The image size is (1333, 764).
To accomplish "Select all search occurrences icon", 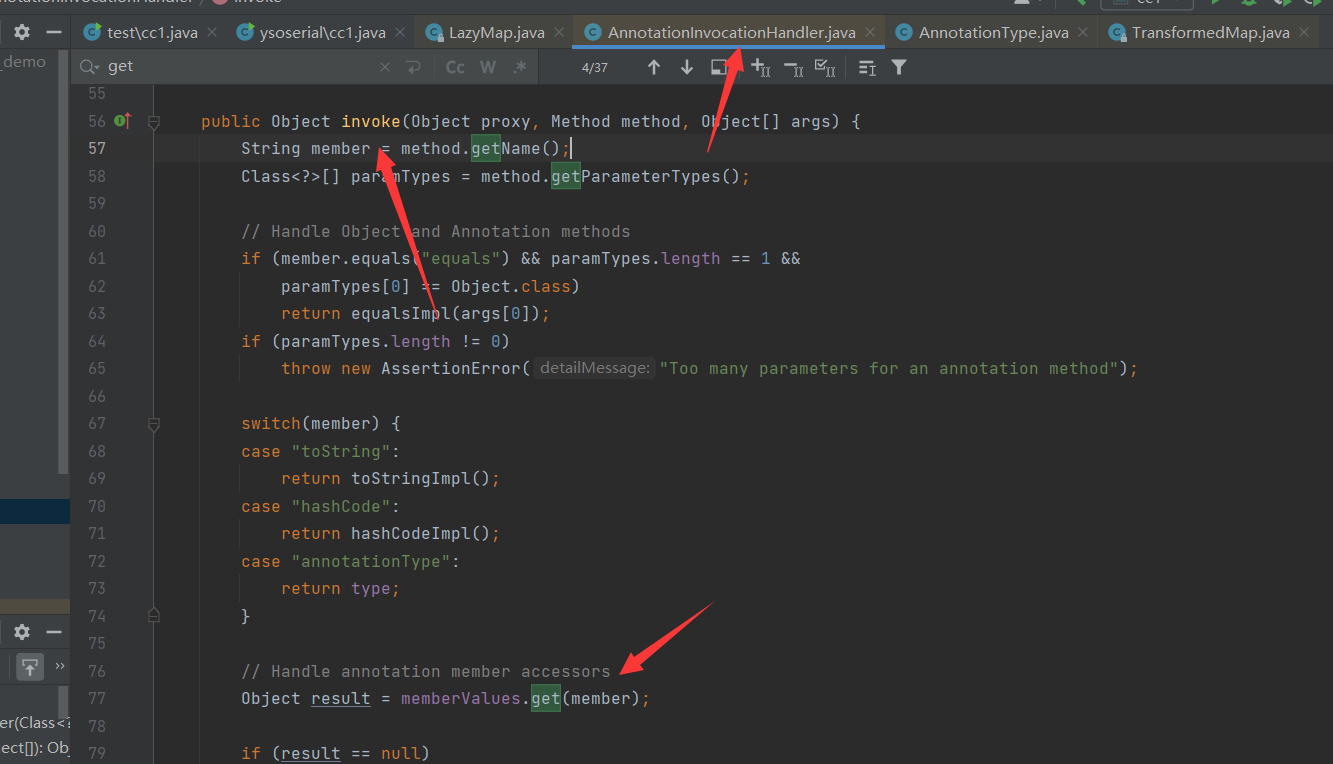I will click(825, 67).
